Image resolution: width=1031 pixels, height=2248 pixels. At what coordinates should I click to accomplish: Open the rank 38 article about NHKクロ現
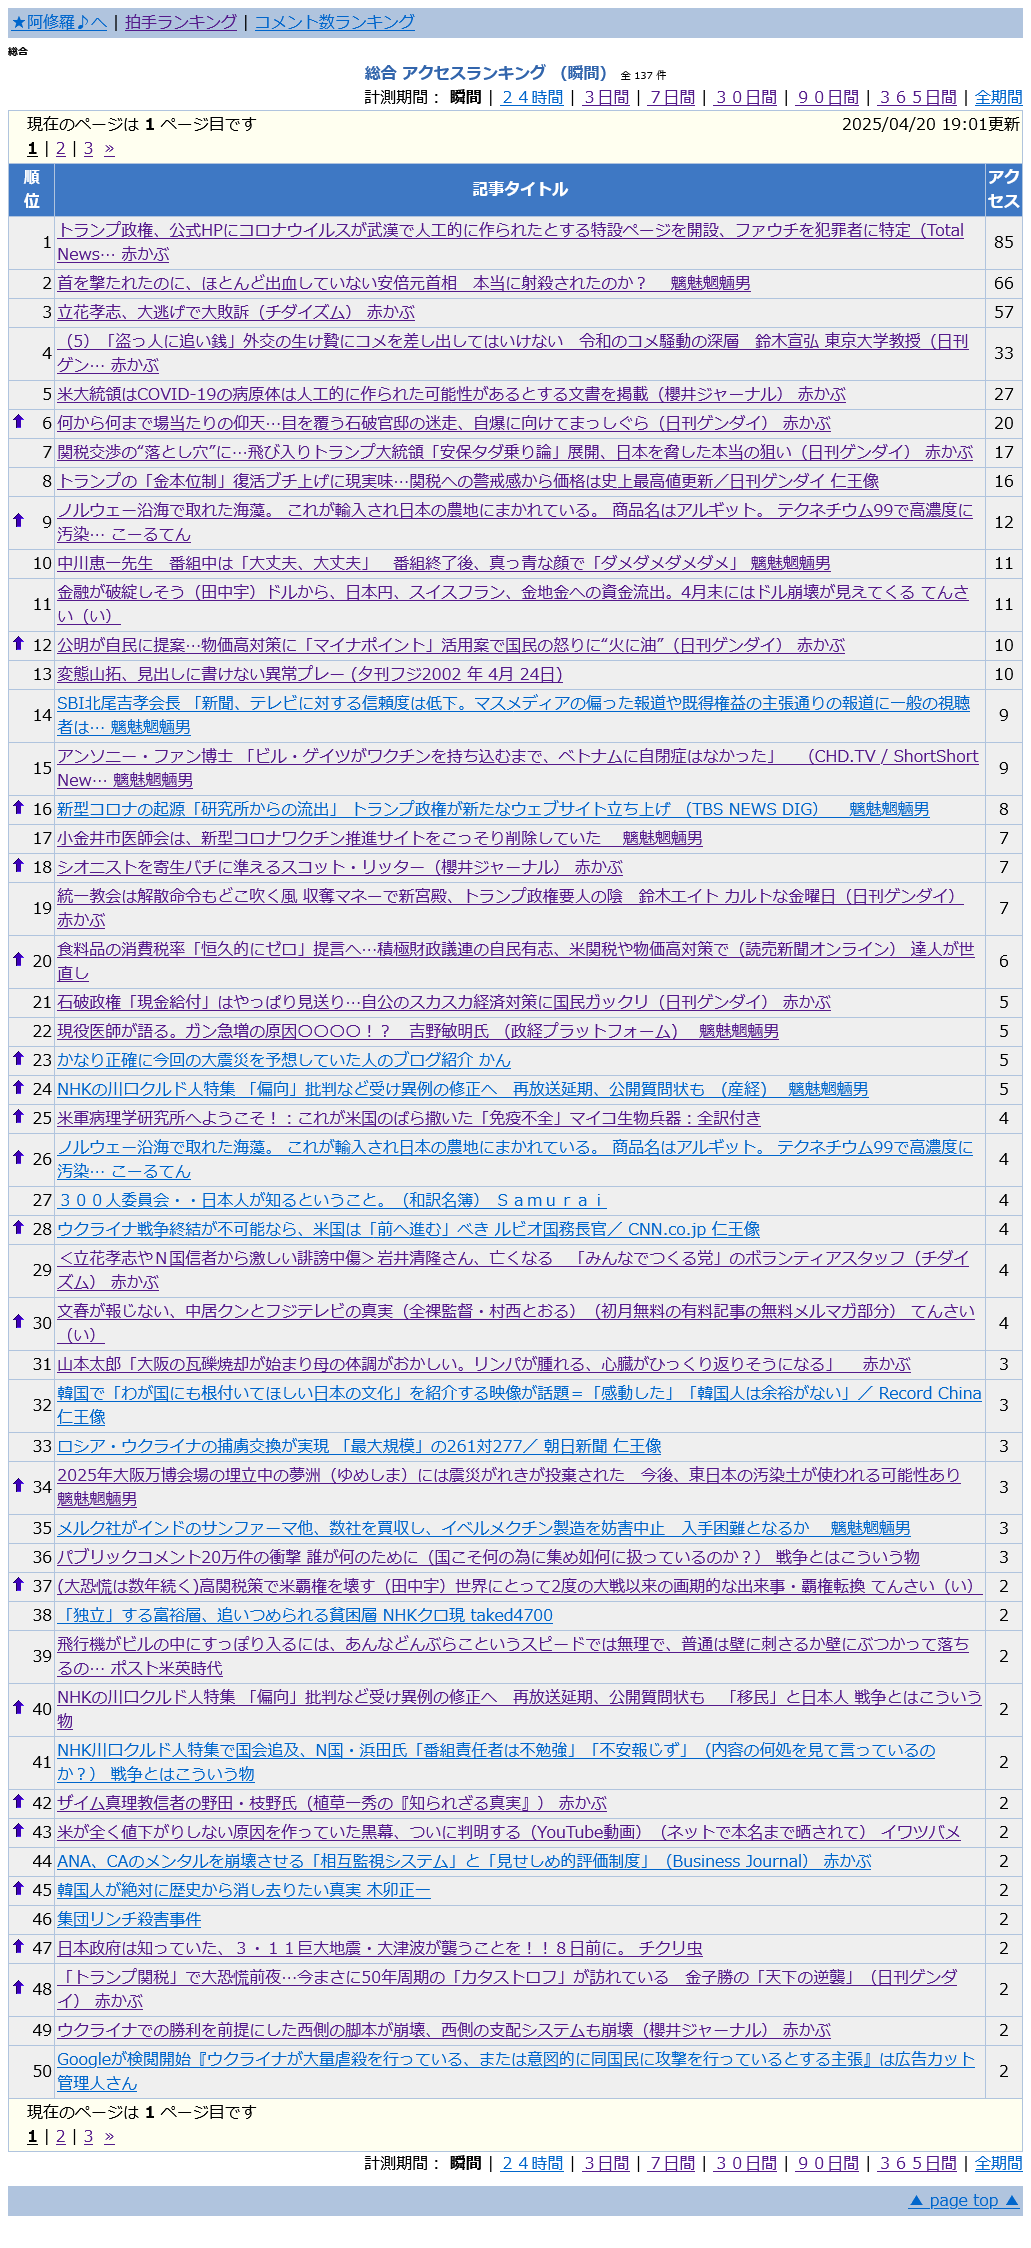pos(304,1615)
